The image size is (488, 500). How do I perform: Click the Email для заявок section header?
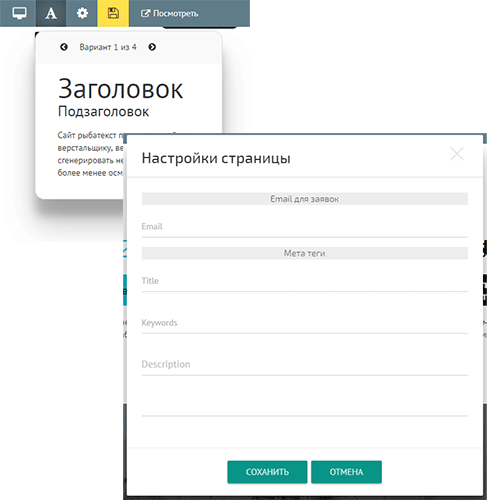pyautogui.click(x=305, y=199)
